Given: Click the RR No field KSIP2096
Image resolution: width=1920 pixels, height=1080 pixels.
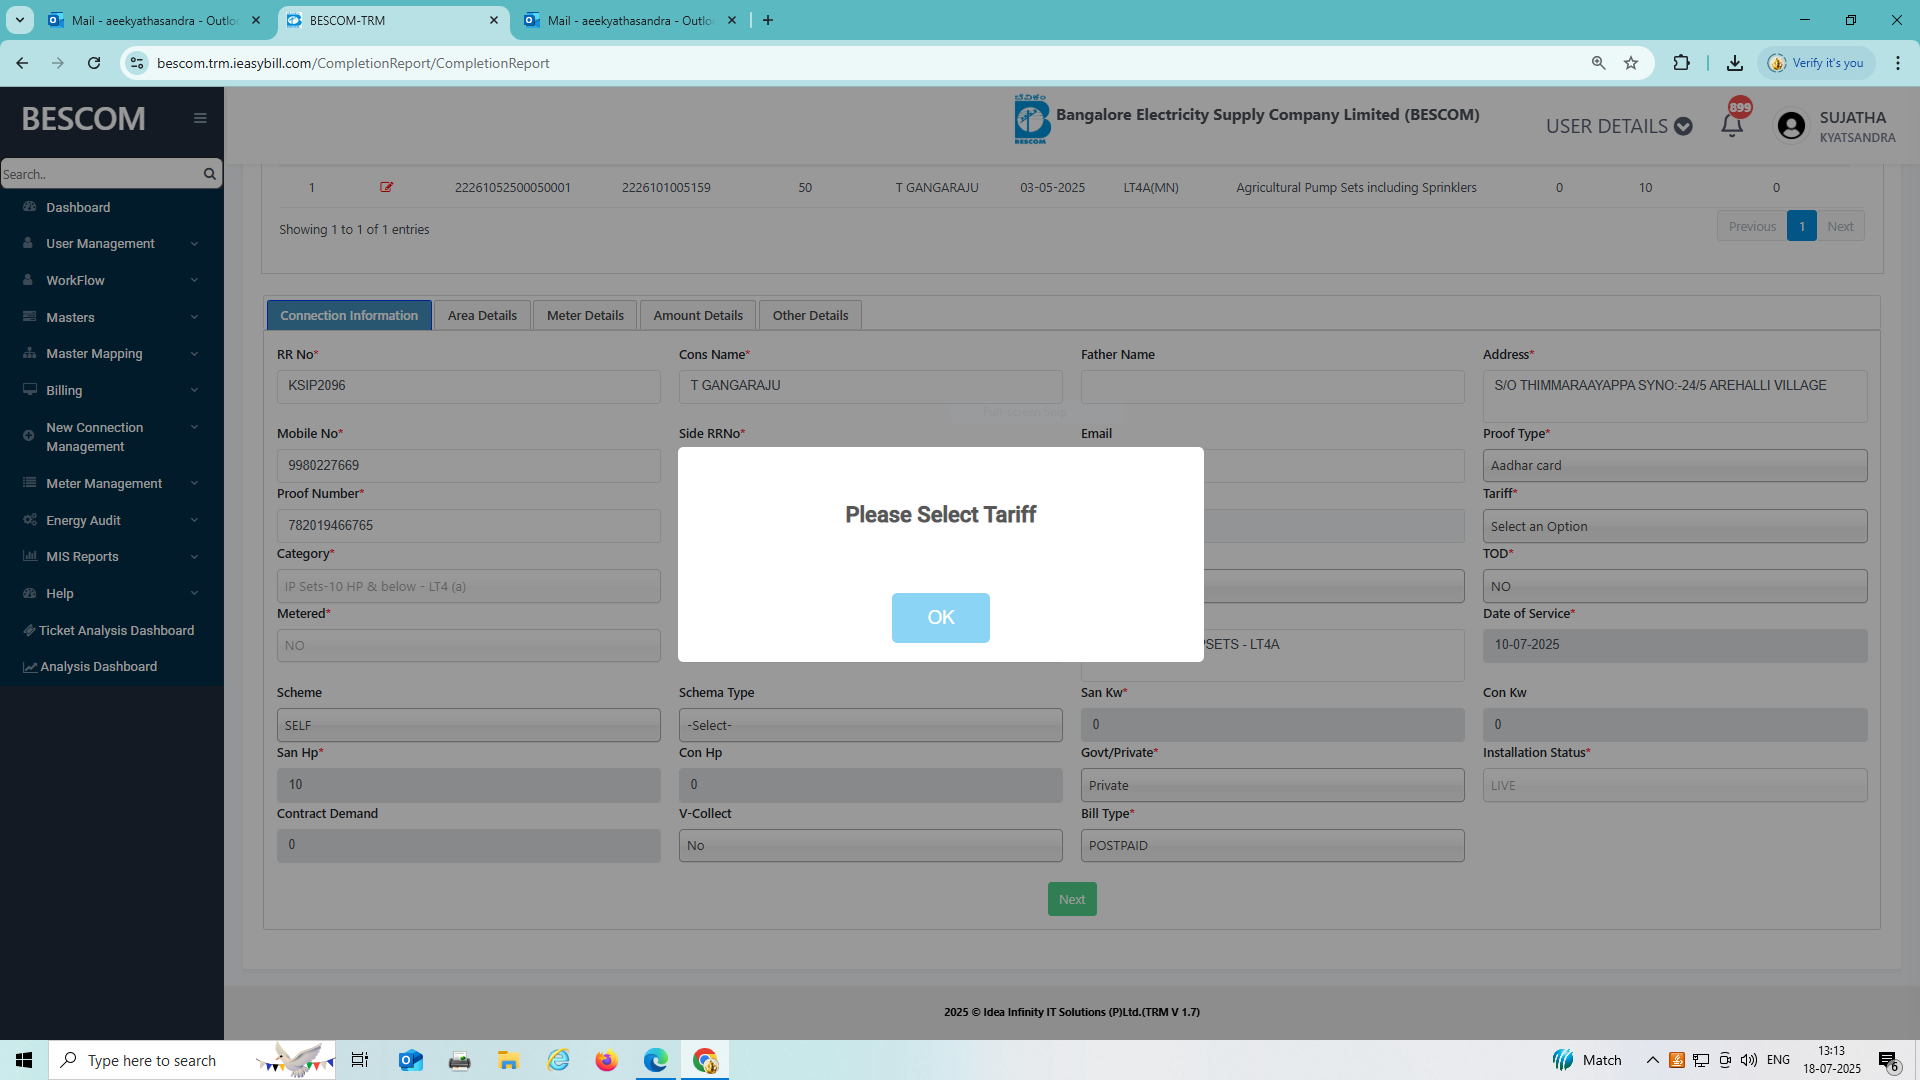Looking at the screenshot, I should tap(469, 386).
